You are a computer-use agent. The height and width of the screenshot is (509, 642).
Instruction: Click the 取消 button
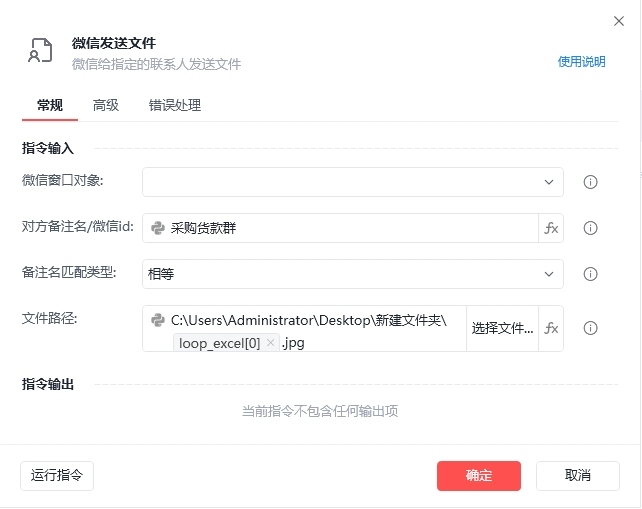tap(577, 475)
